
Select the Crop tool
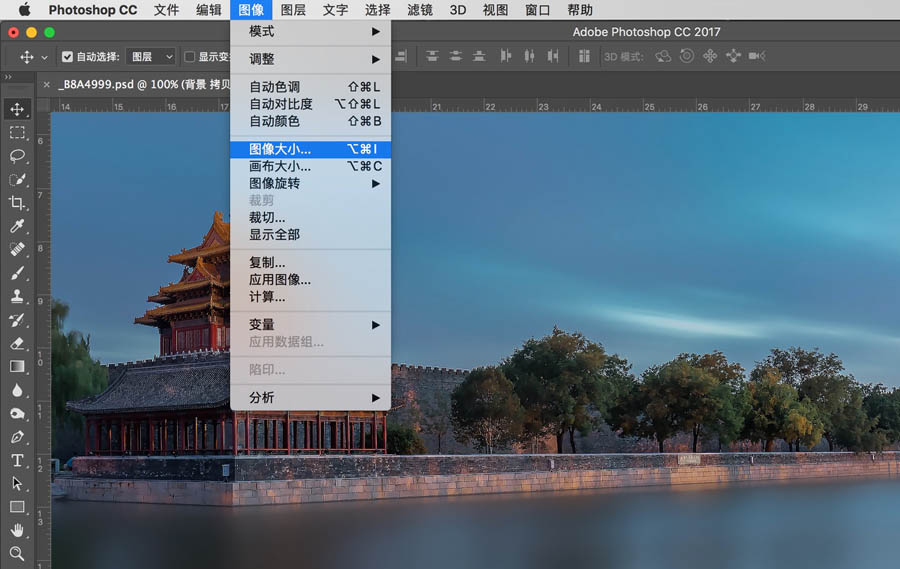point(17,203)
